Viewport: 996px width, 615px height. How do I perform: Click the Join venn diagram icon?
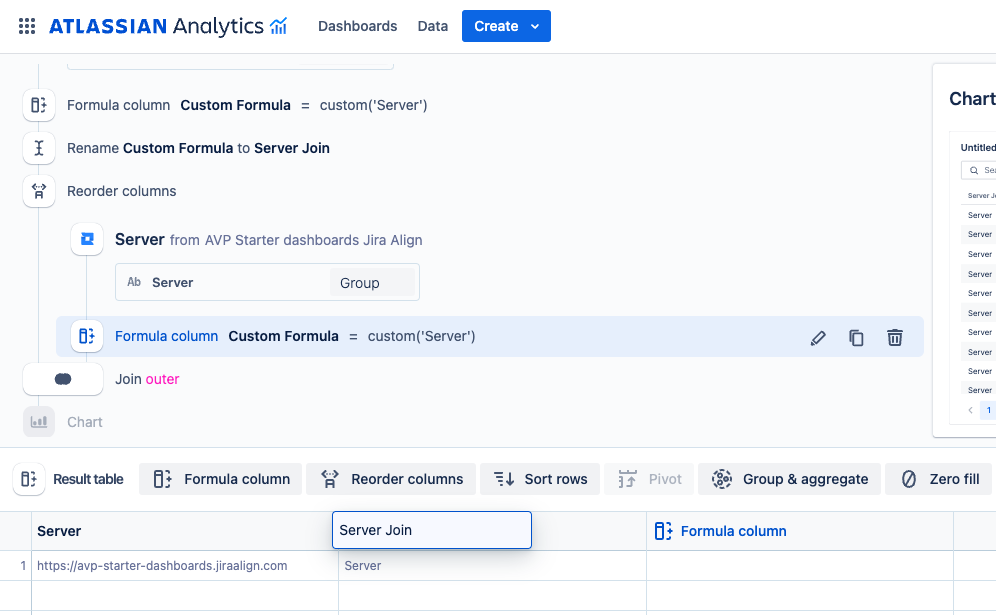pos(63,379)
